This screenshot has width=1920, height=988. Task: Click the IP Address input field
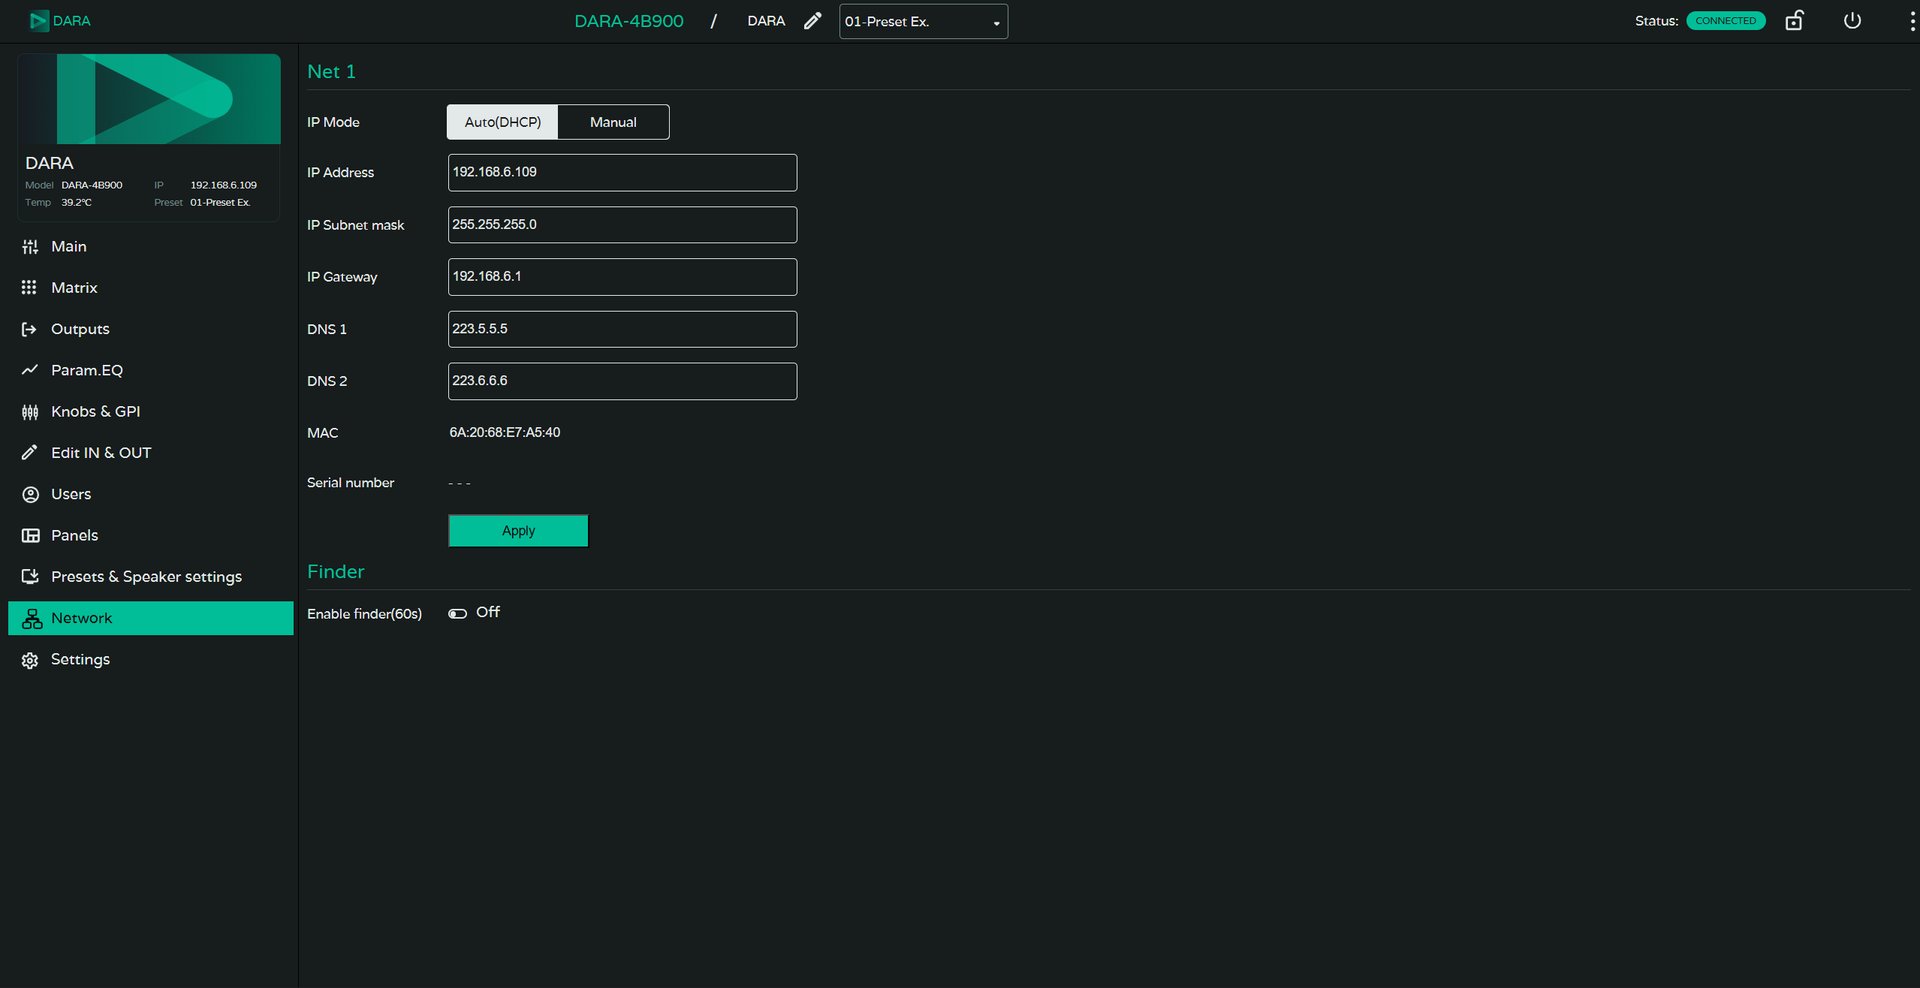[x=622, y=172]
